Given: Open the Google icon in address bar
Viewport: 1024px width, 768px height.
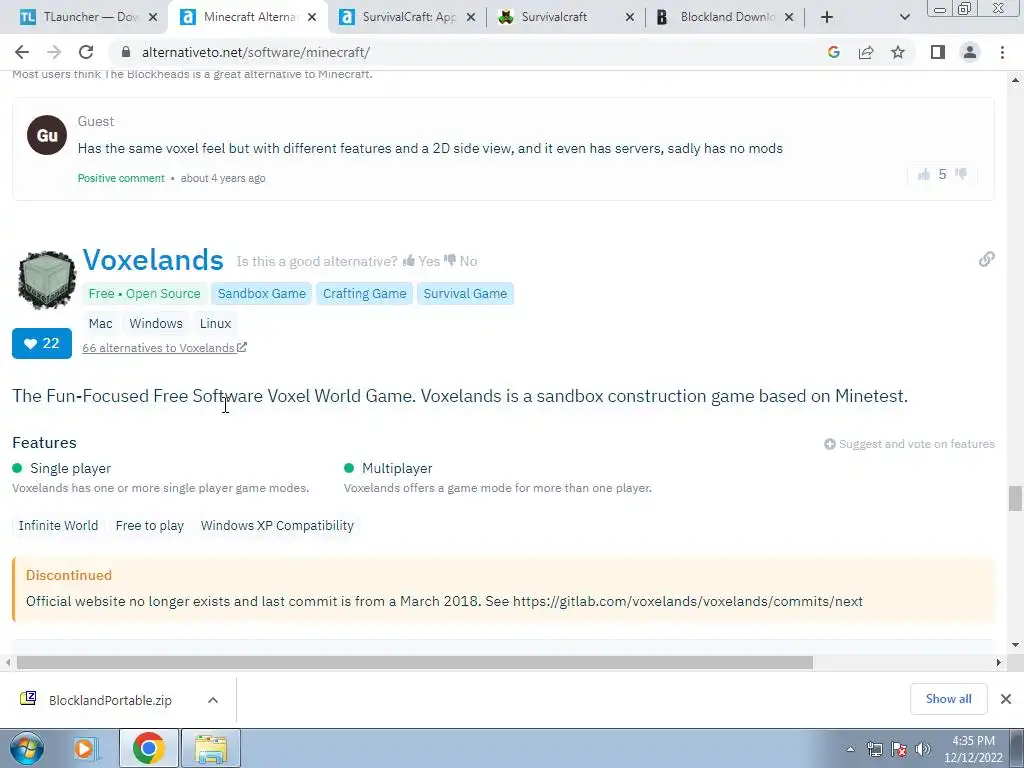Looking at the screenshot, I should [x=833, y=52].
